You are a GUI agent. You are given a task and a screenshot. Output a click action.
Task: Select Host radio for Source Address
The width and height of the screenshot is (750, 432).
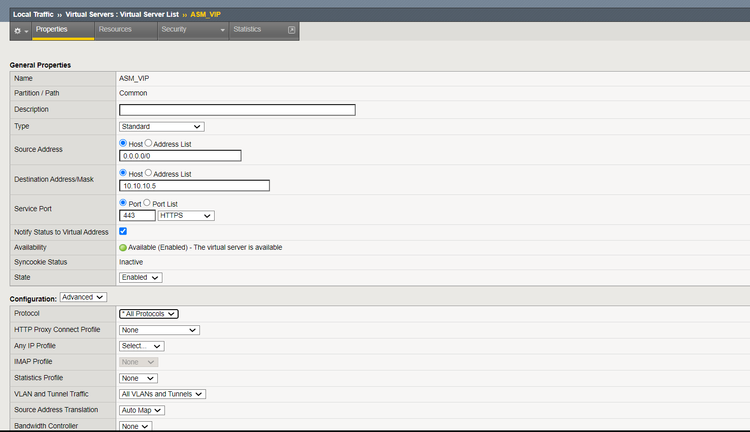pos(123,143)
